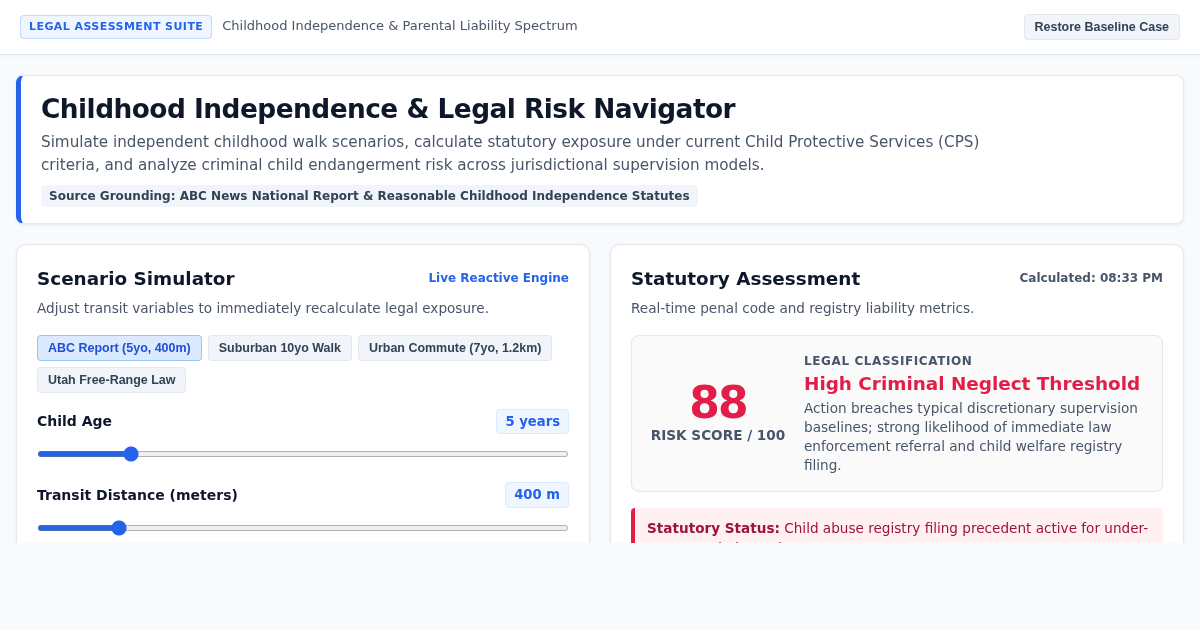Click the Statutory Status alert banner
This screenshot has height=630, width=1200.
(x=897, y=526)
